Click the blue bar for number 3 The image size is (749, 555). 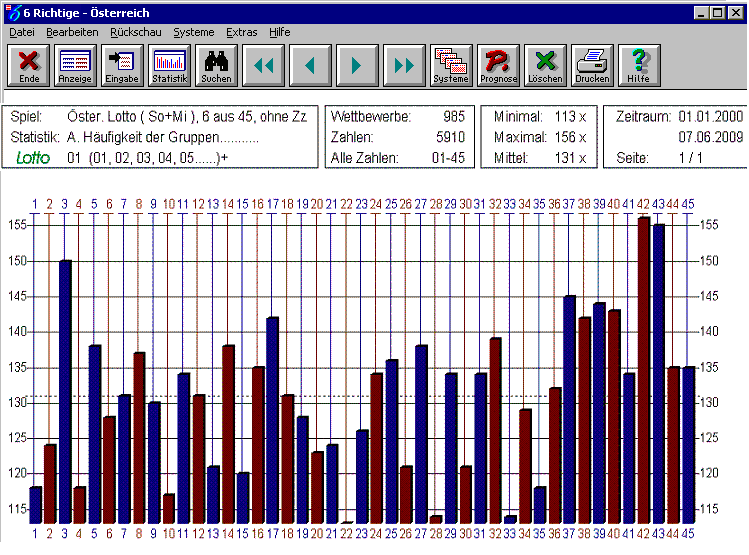65,390
